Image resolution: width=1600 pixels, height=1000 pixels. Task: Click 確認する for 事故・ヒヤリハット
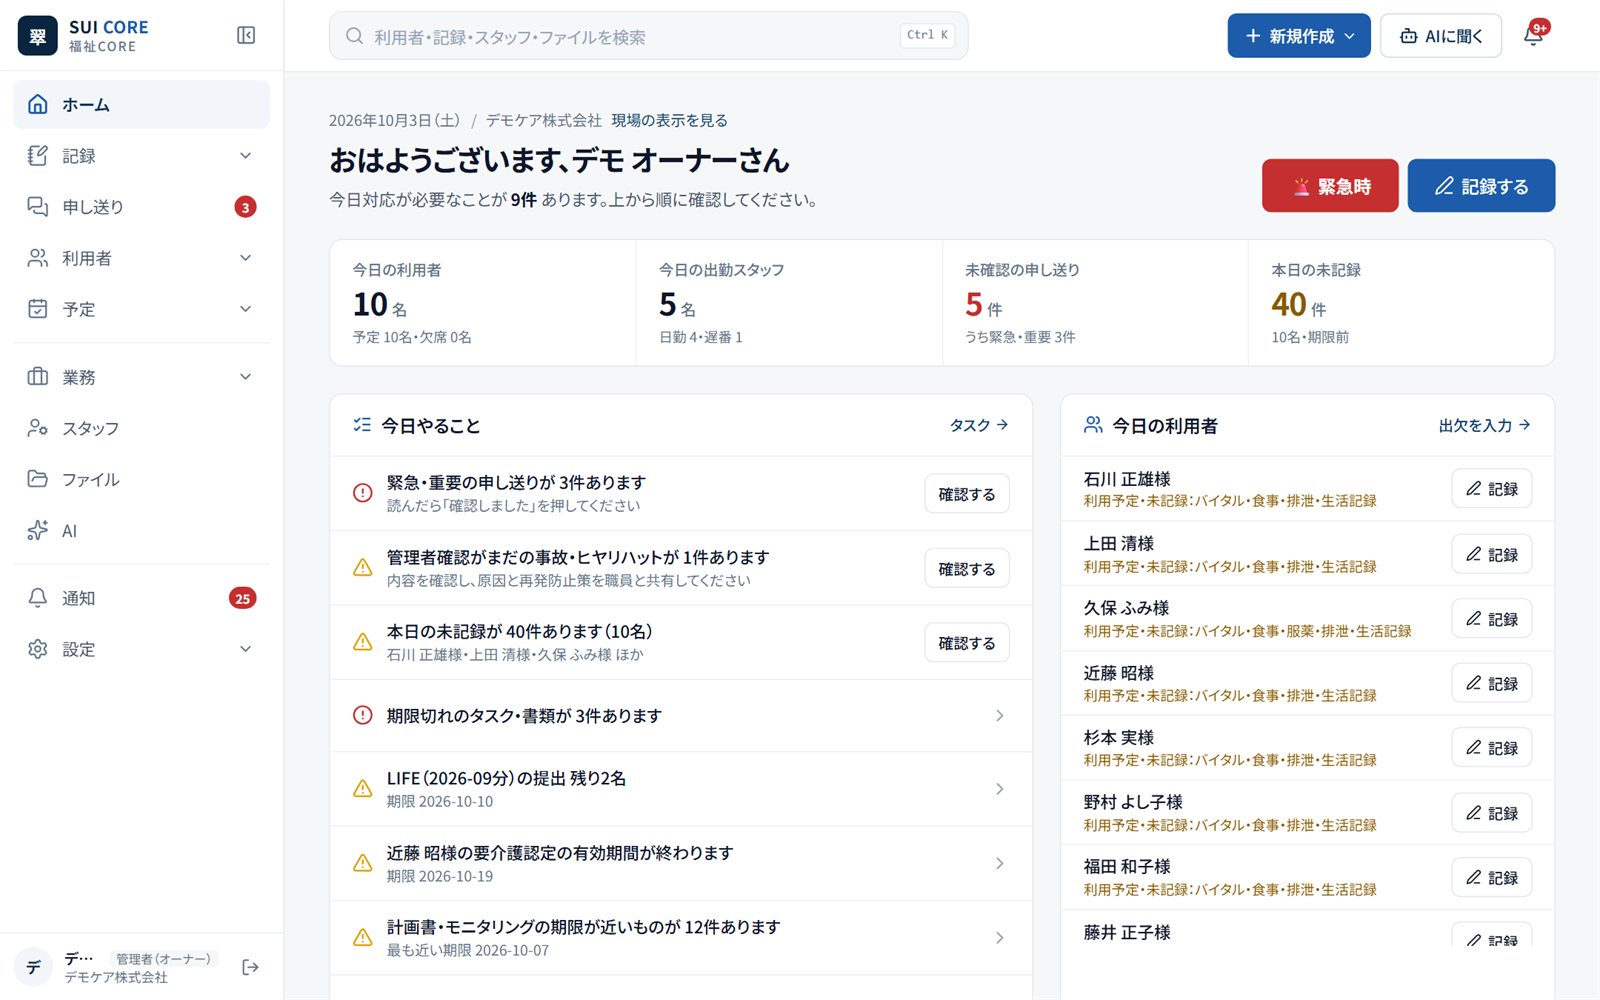pyautogui.click(x=967, y=569)
